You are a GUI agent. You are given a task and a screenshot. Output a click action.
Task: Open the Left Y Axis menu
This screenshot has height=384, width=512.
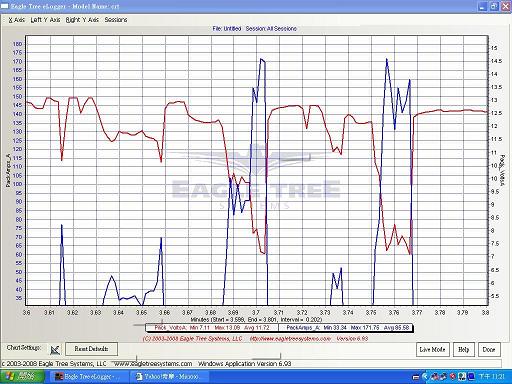45,20
